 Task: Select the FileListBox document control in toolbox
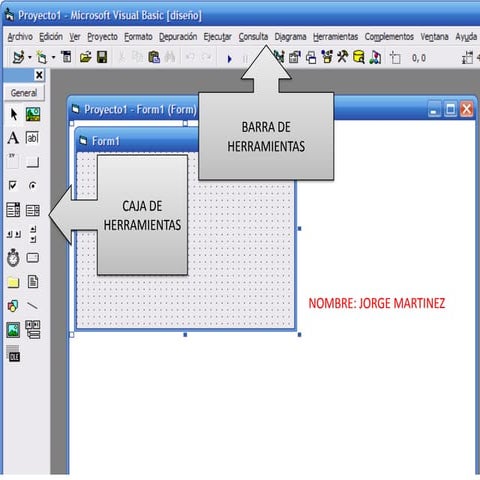click(33, 282)
